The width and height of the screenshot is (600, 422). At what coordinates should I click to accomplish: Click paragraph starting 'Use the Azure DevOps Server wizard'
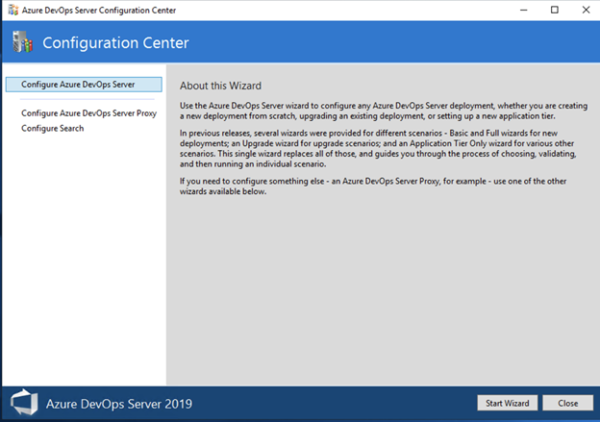383,111
